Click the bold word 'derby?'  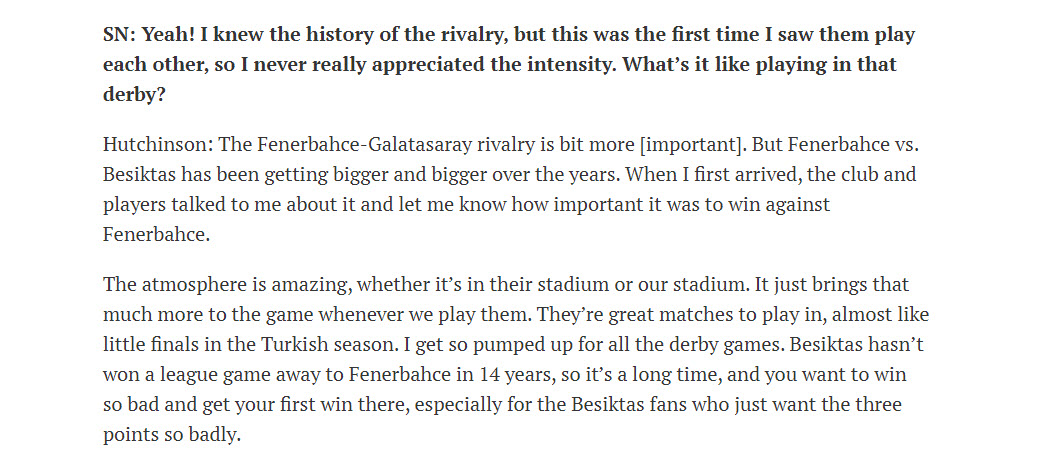click(x=132, y=95)
